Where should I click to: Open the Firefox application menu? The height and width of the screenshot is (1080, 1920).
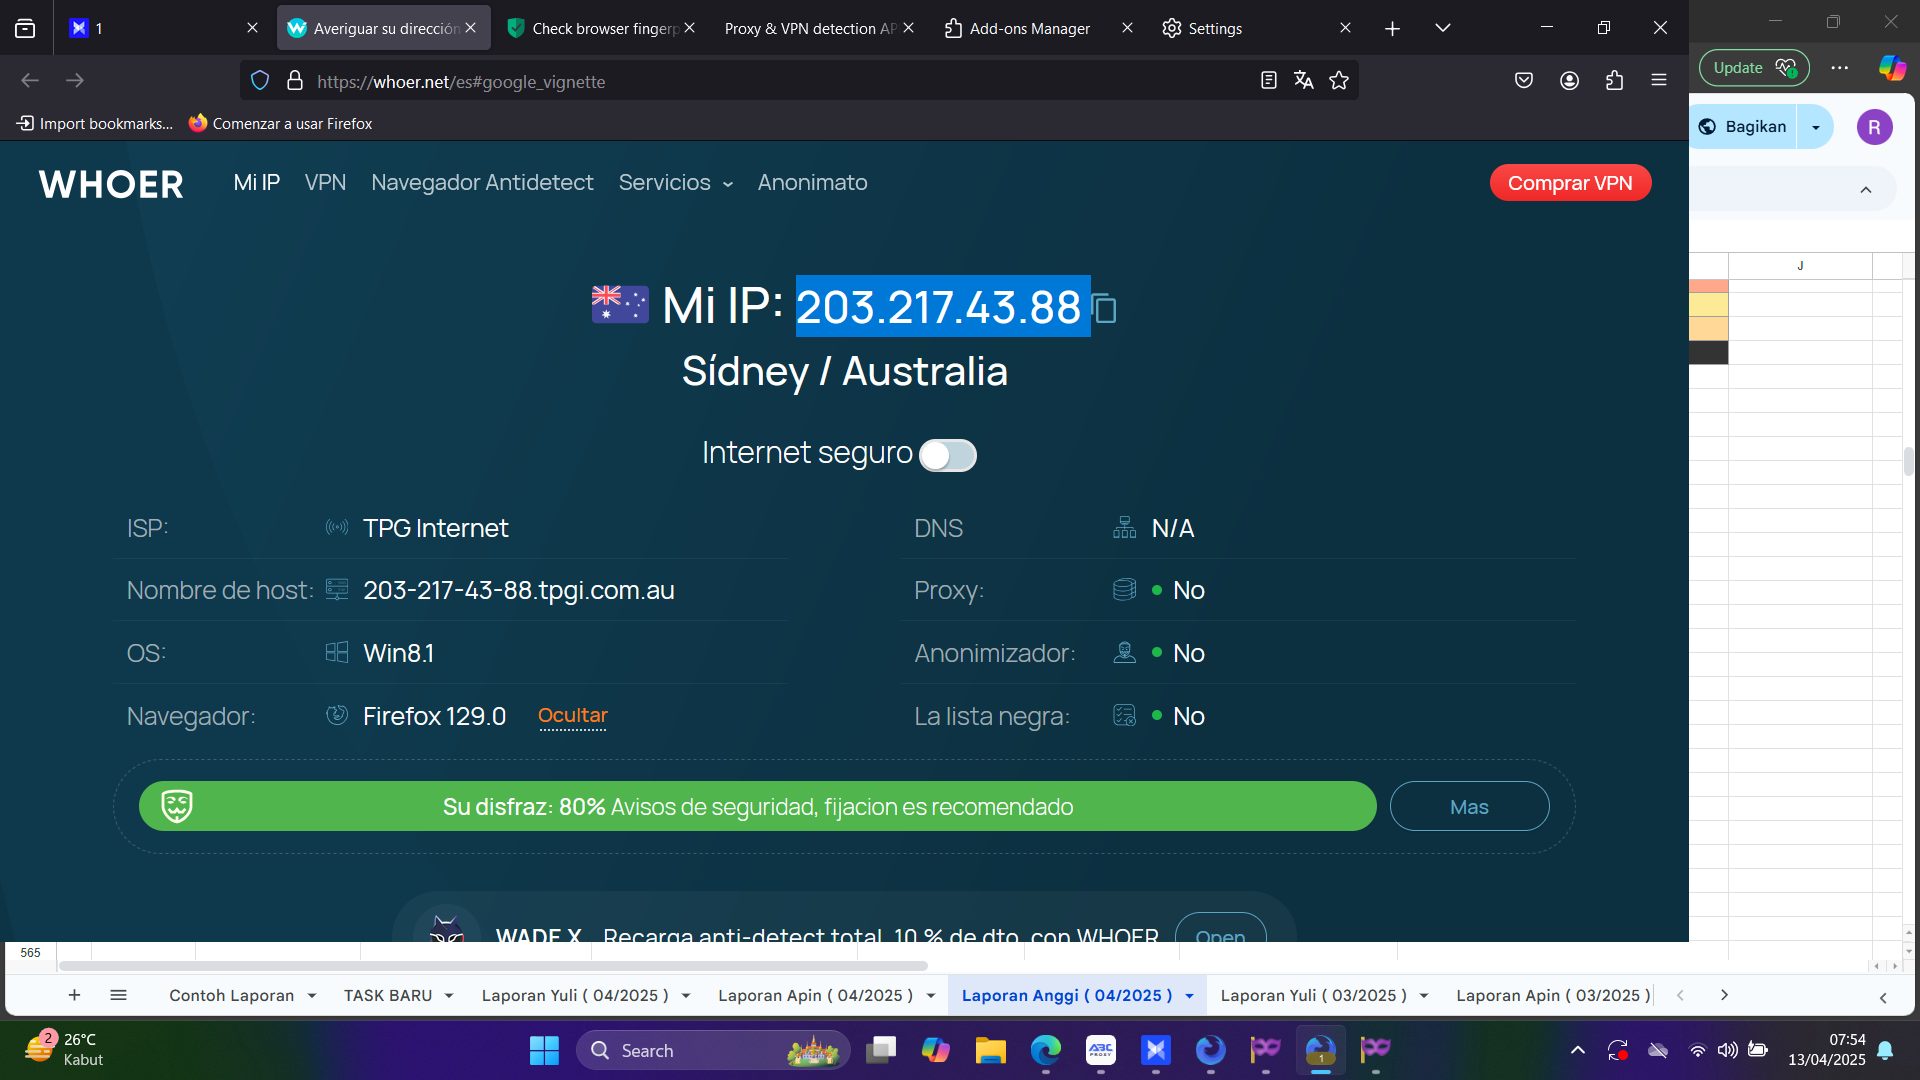1659,81
